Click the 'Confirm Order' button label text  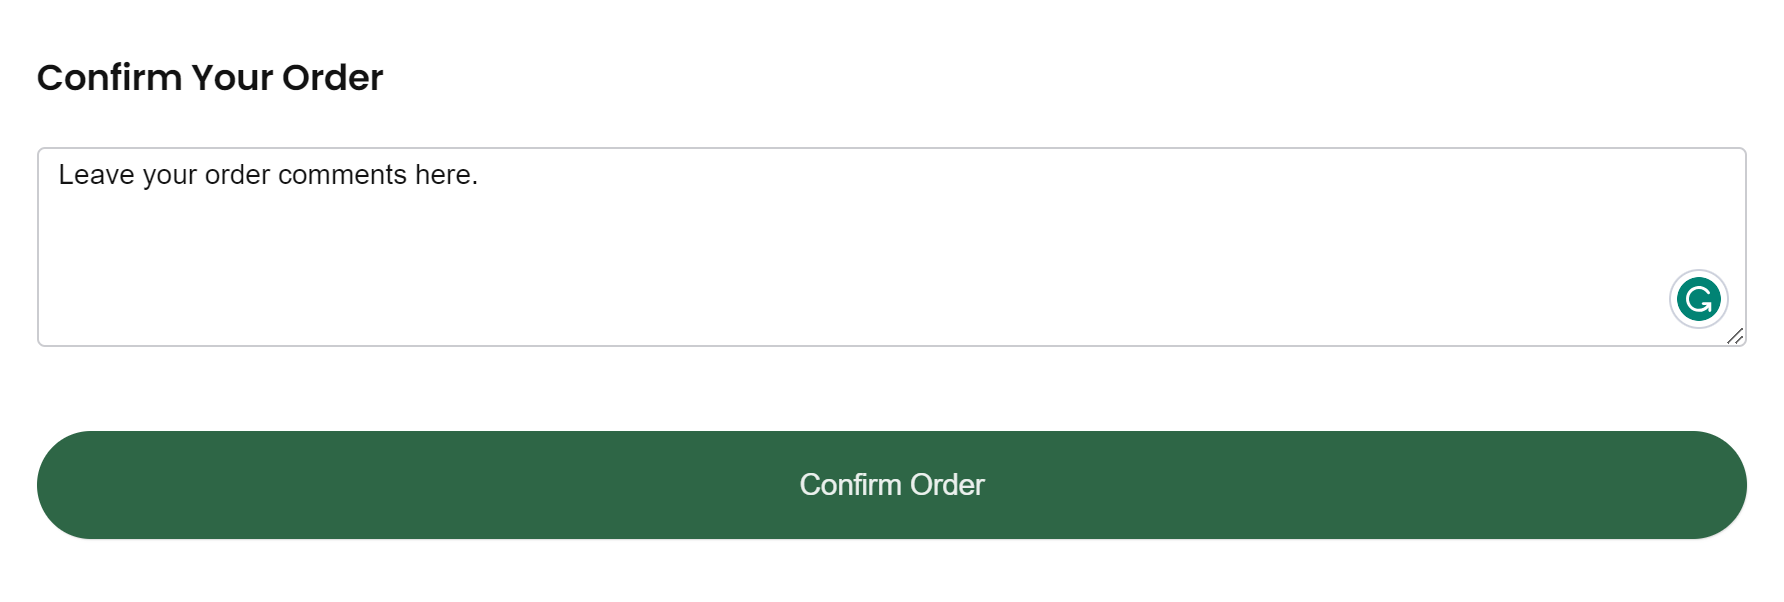pyautogui.click(x=892, y=485)
